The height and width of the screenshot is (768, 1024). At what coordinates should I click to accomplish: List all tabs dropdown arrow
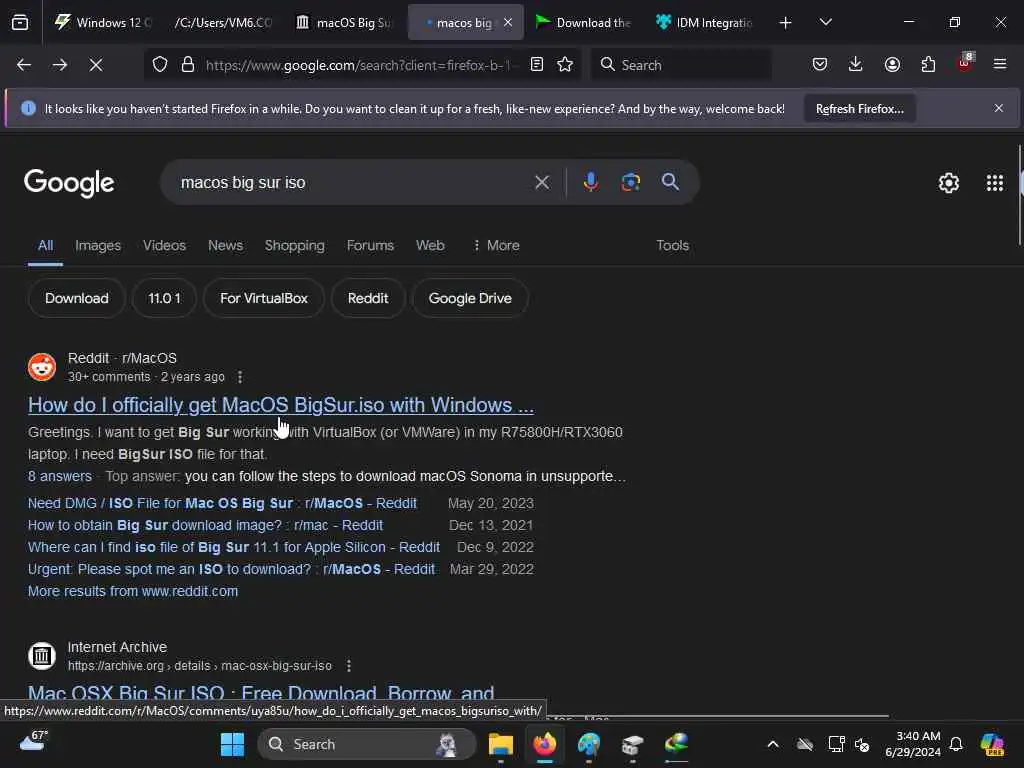tap(825, 23)
